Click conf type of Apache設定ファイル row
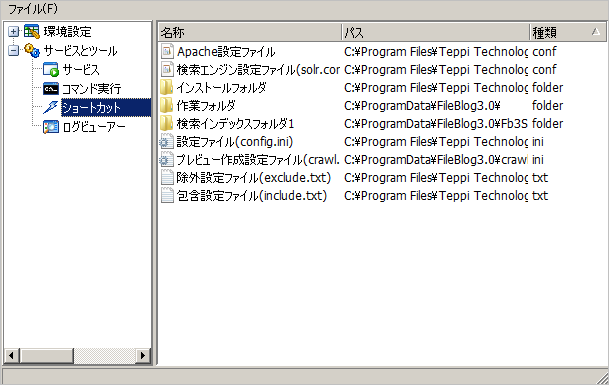 [x=544, y=51]
